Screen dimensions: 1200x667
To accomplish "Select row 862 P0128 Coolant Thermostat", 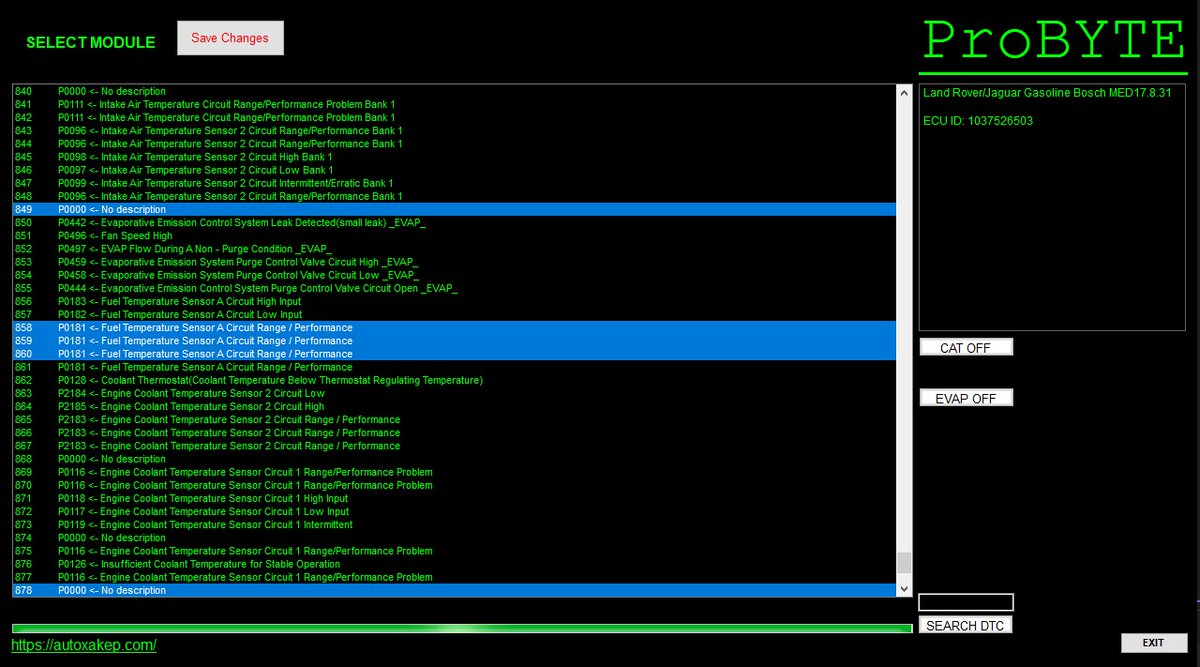I will click(x=454, y=380).
